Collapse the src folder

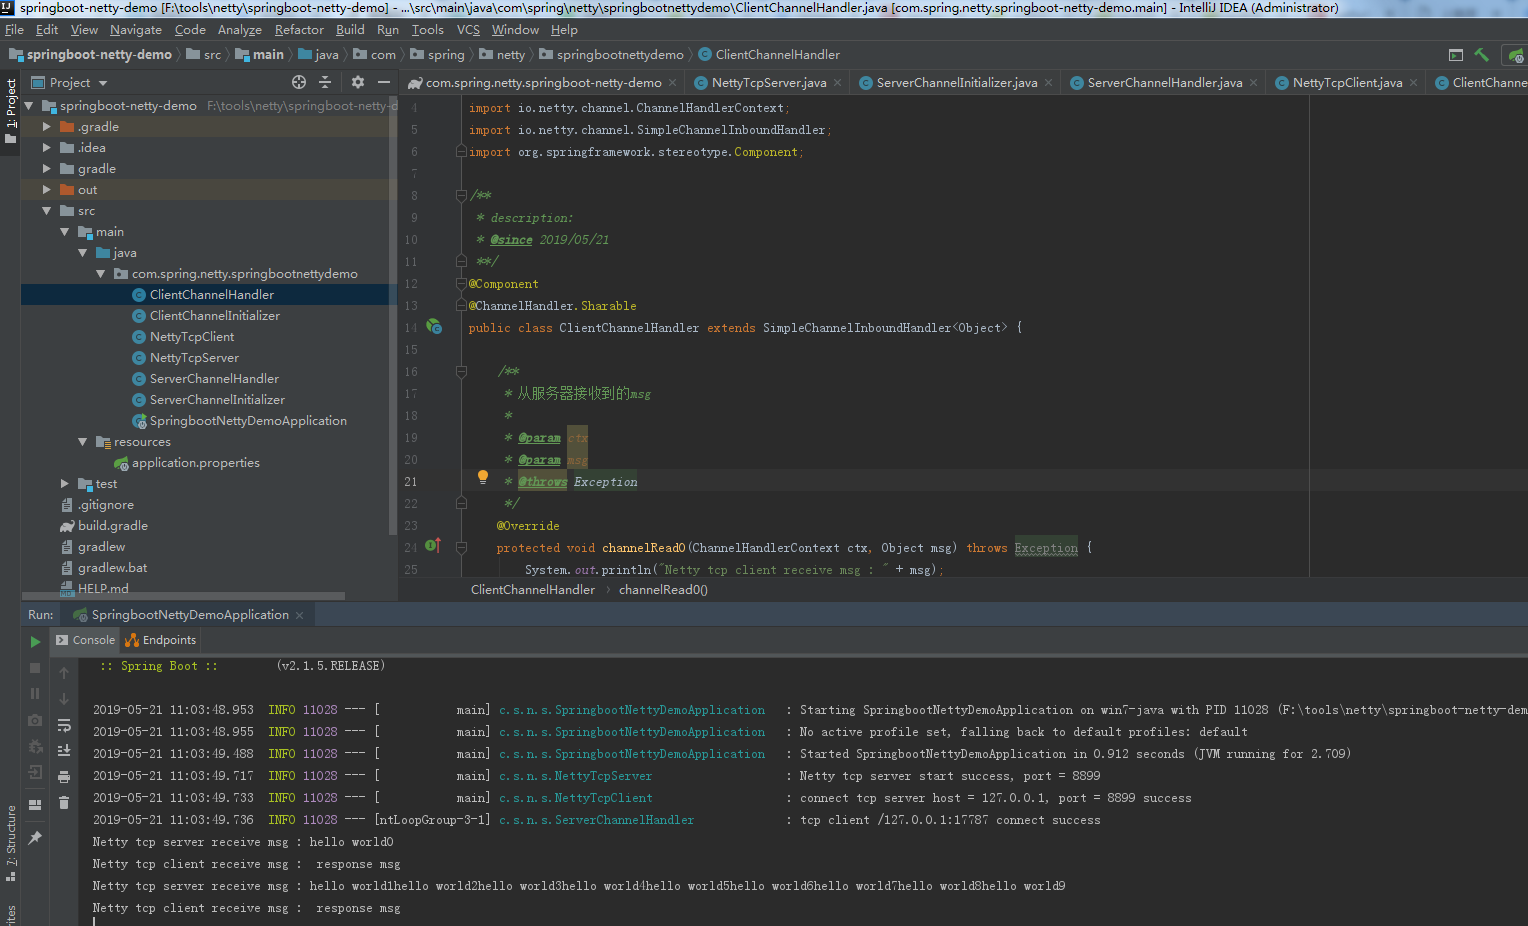pos(47,211)
